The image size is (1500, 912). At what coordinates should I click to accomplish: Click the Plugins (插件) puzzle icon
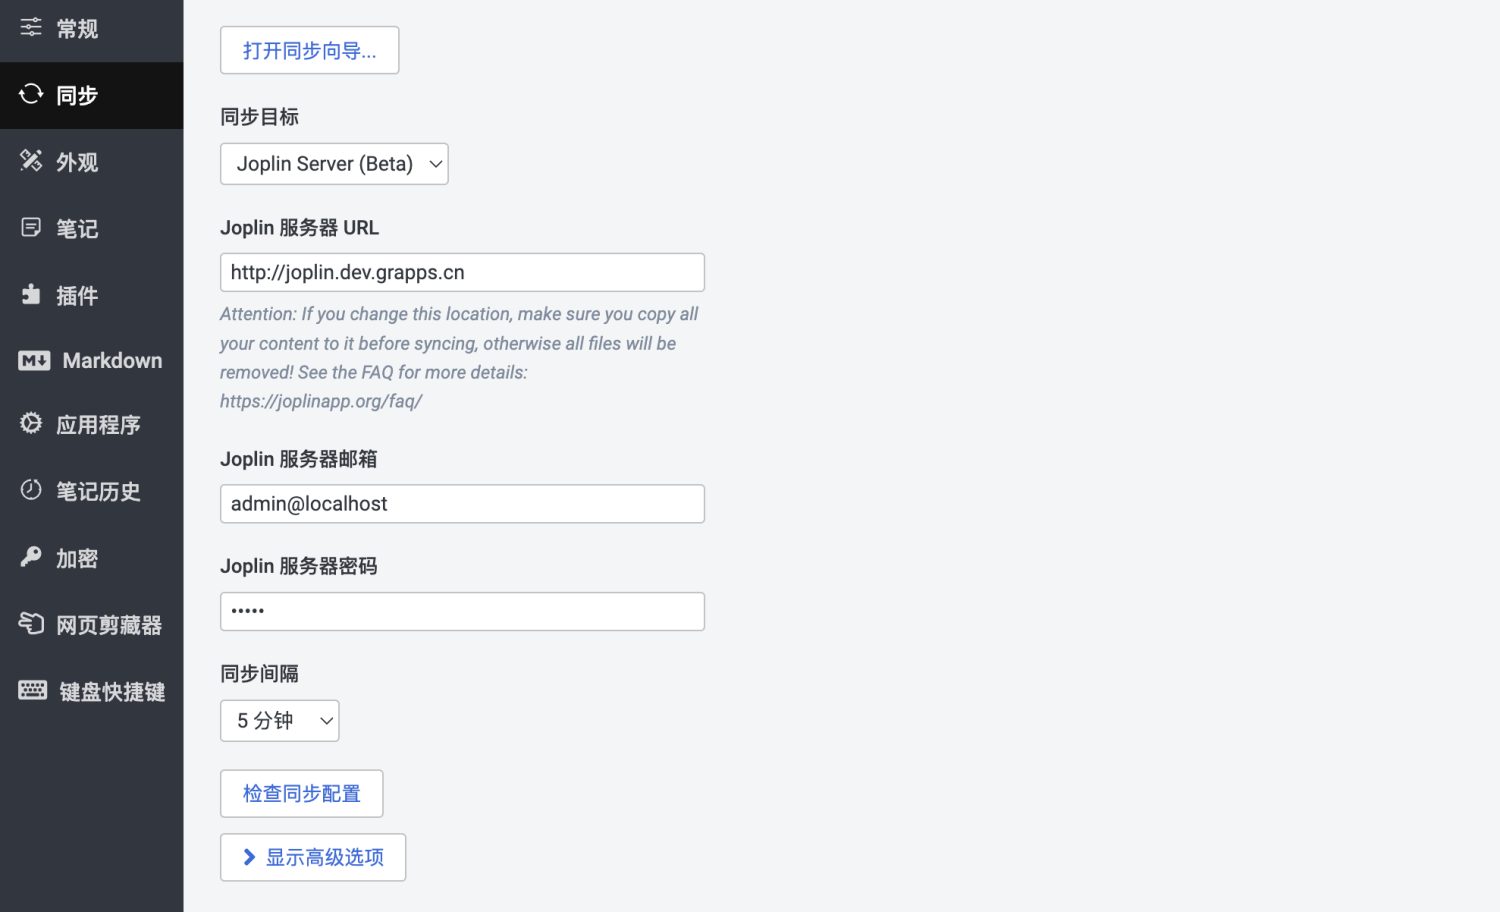coord(31,294)
